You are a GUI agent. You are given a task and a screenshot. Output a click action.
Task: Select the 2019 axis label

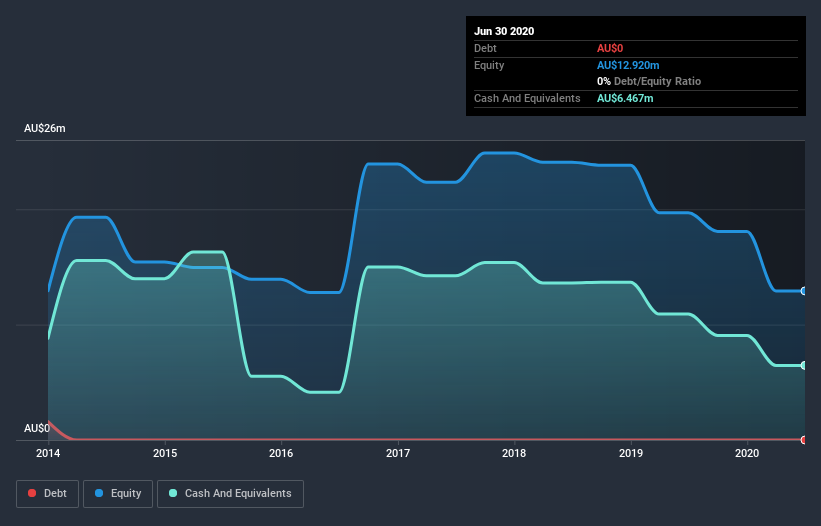tap(631, 453)
